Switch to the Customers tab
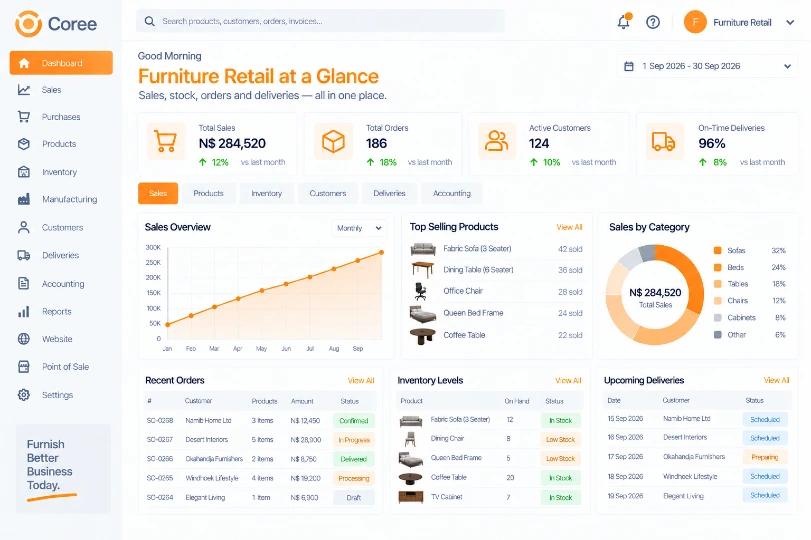This screenshot has height=540, width=811. [x=328, y=193]
